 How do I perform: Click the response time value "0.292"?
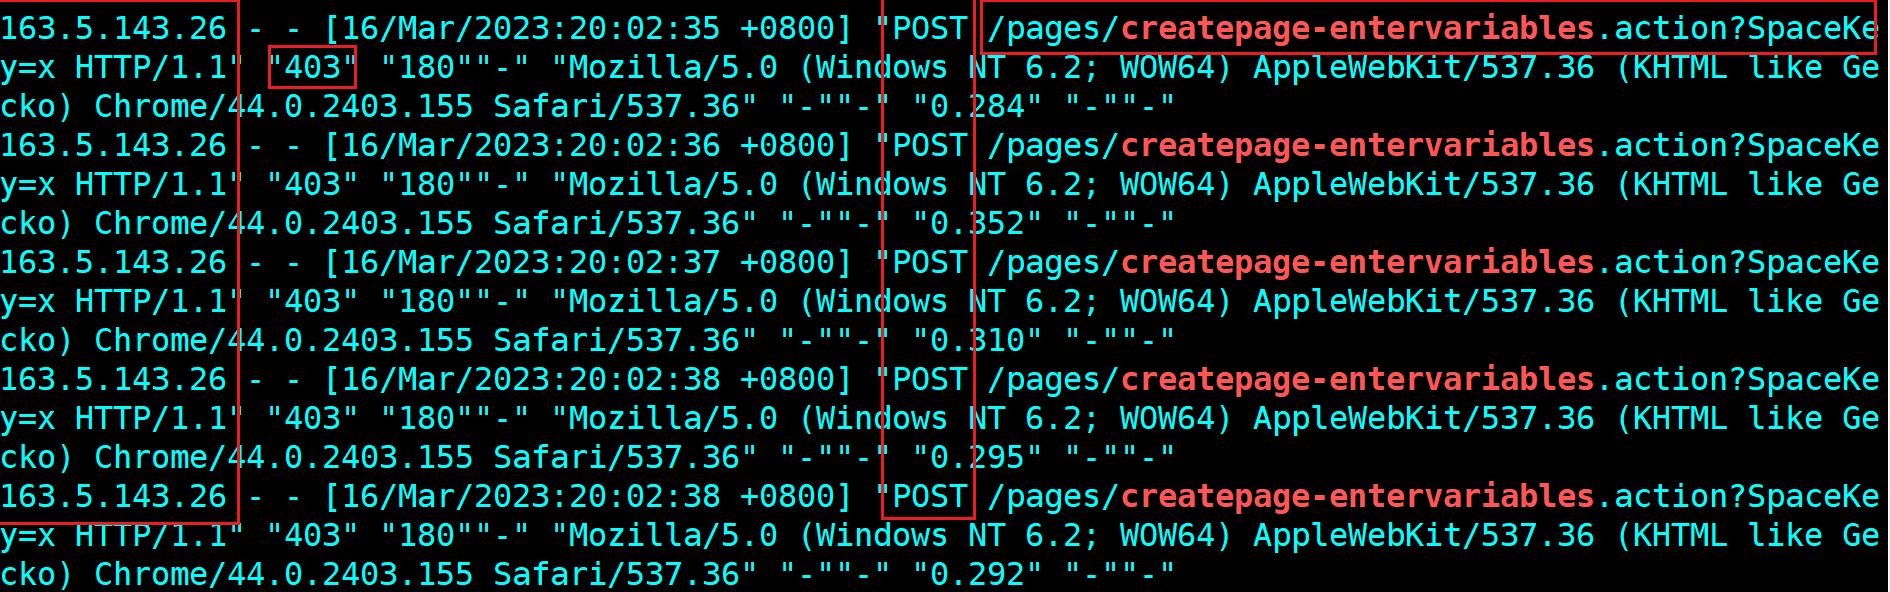(977, 575)
